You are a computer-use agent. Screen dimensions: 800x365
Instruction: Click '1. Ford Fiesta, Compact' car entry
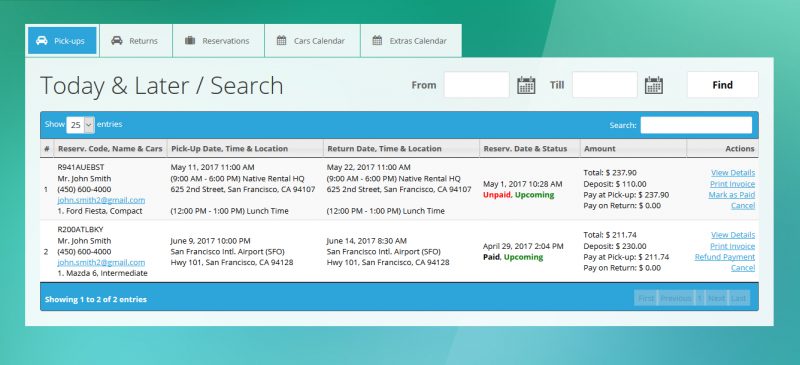99,211
